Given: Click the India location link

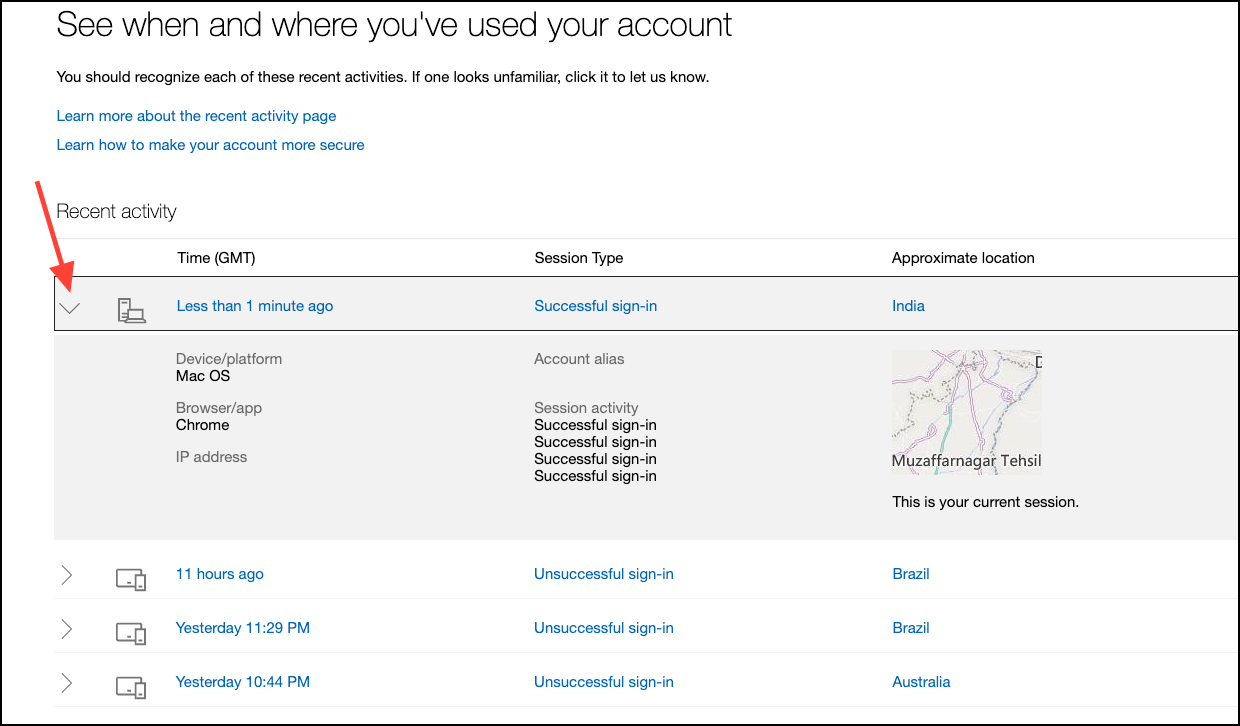Looking at the screenshot, I should click(x=908, y=306).
